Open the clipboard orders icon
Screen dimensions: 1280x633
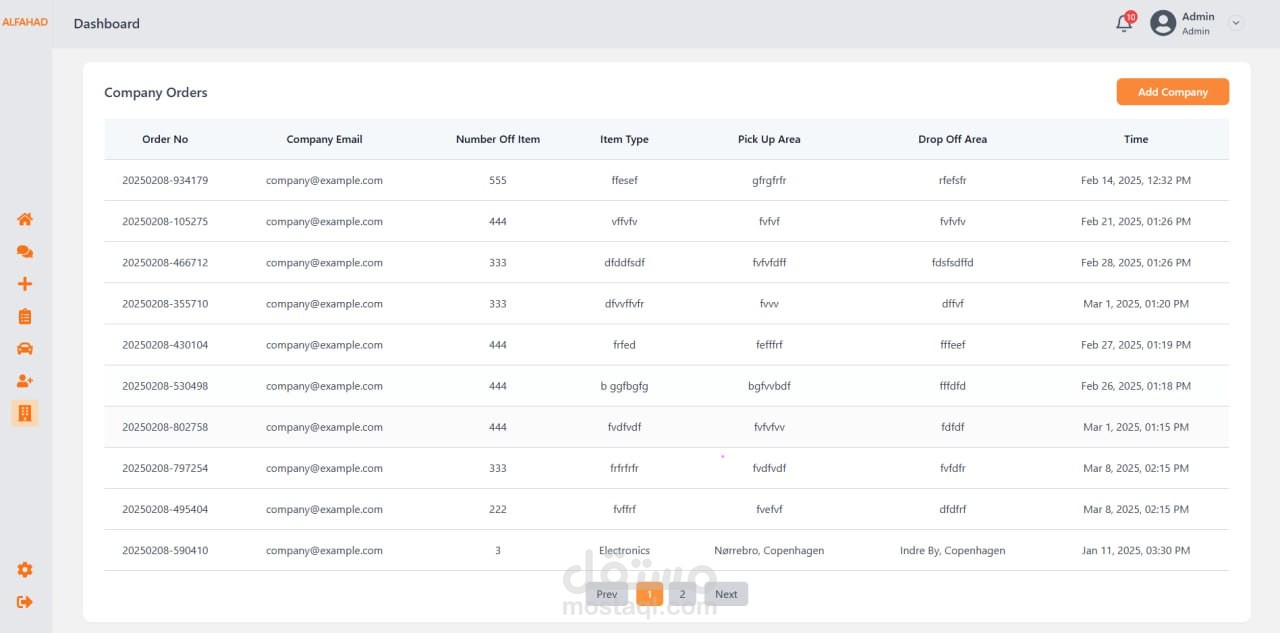click(x=25, y=316)
